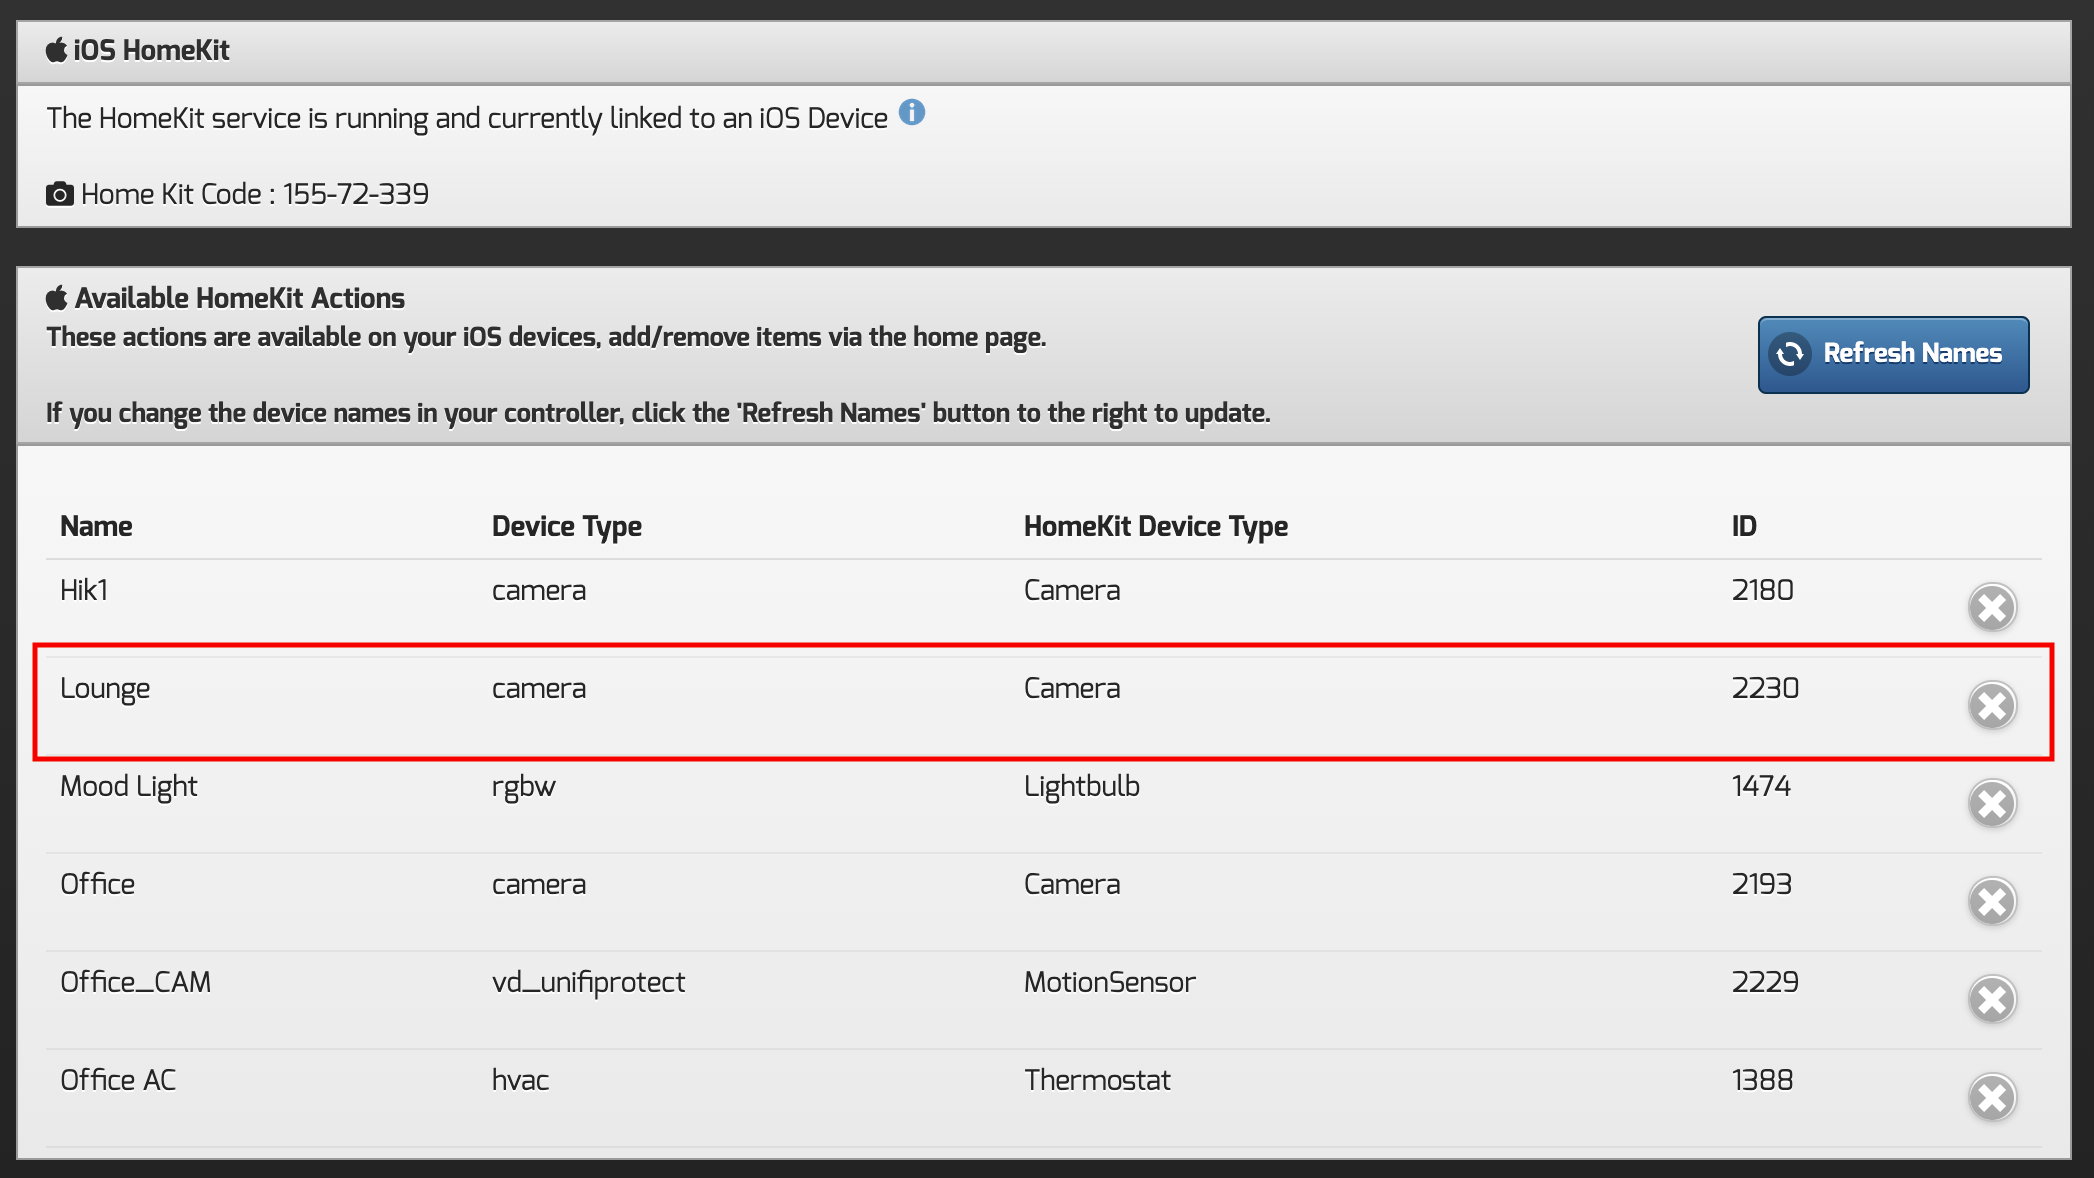Screen dimensions: 2094x1178
Task: Click the Name column header
Action: [96, 526]
